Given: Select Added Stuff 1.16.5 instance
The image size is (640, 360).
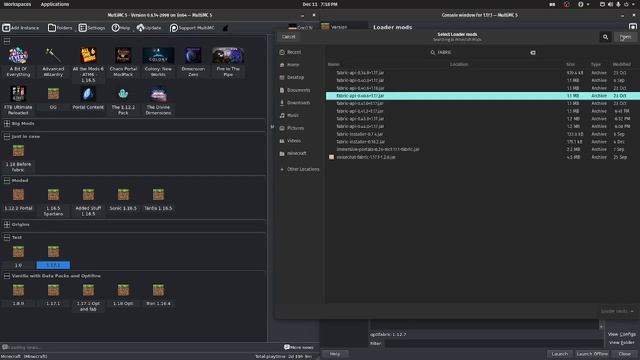Looking at the screenshot, I should point(88,195).
